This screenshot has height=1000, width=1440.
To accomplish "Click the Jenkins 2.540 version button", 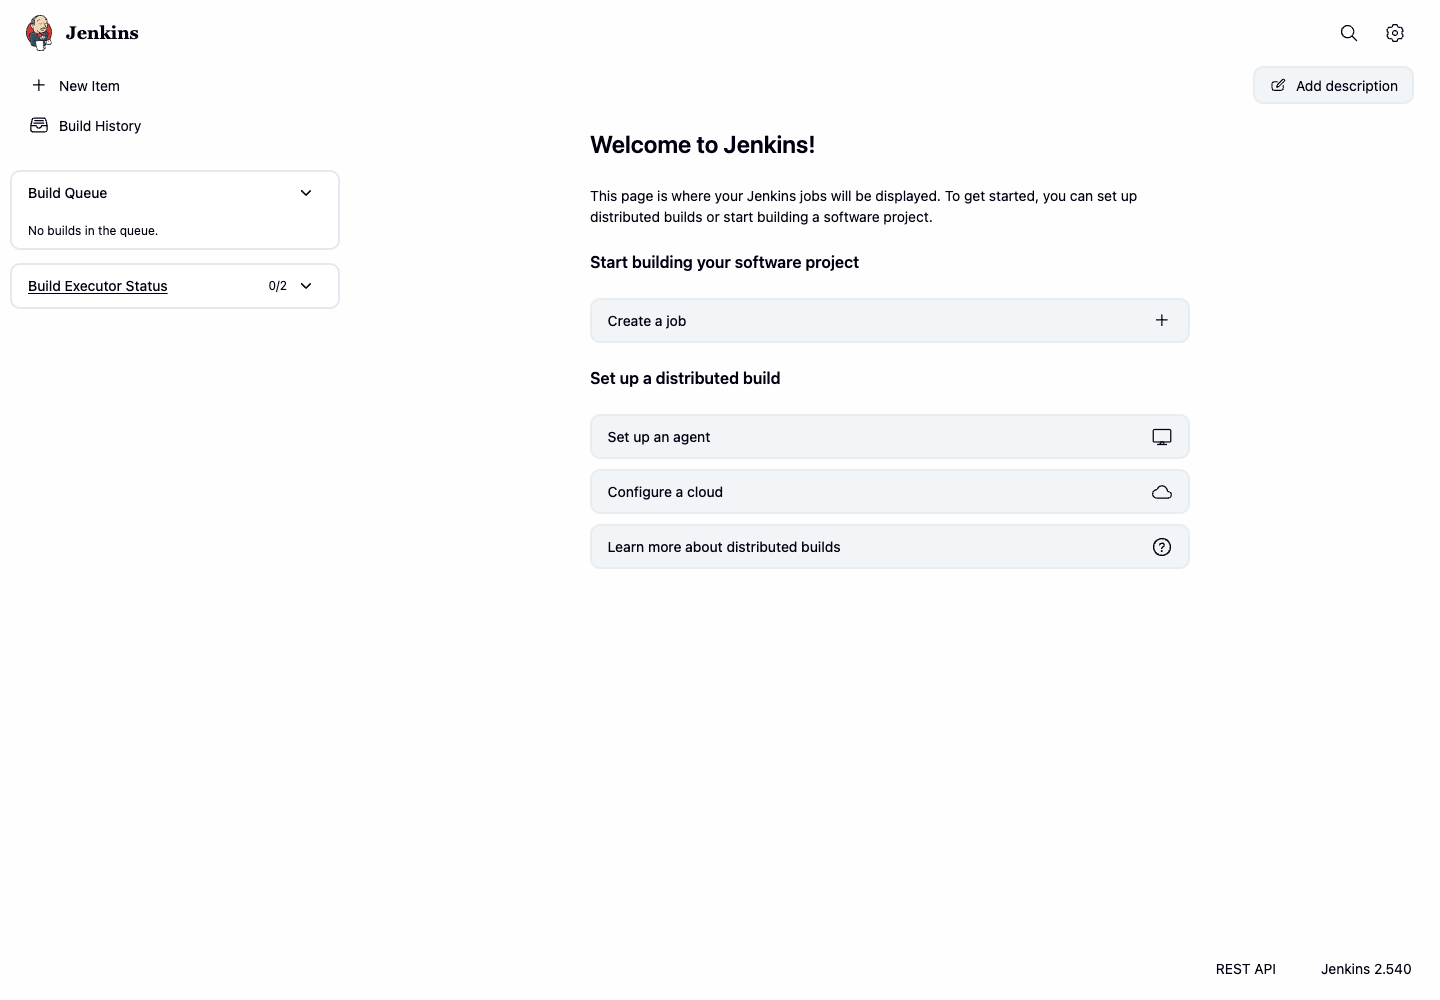I will coord(1366,969).
